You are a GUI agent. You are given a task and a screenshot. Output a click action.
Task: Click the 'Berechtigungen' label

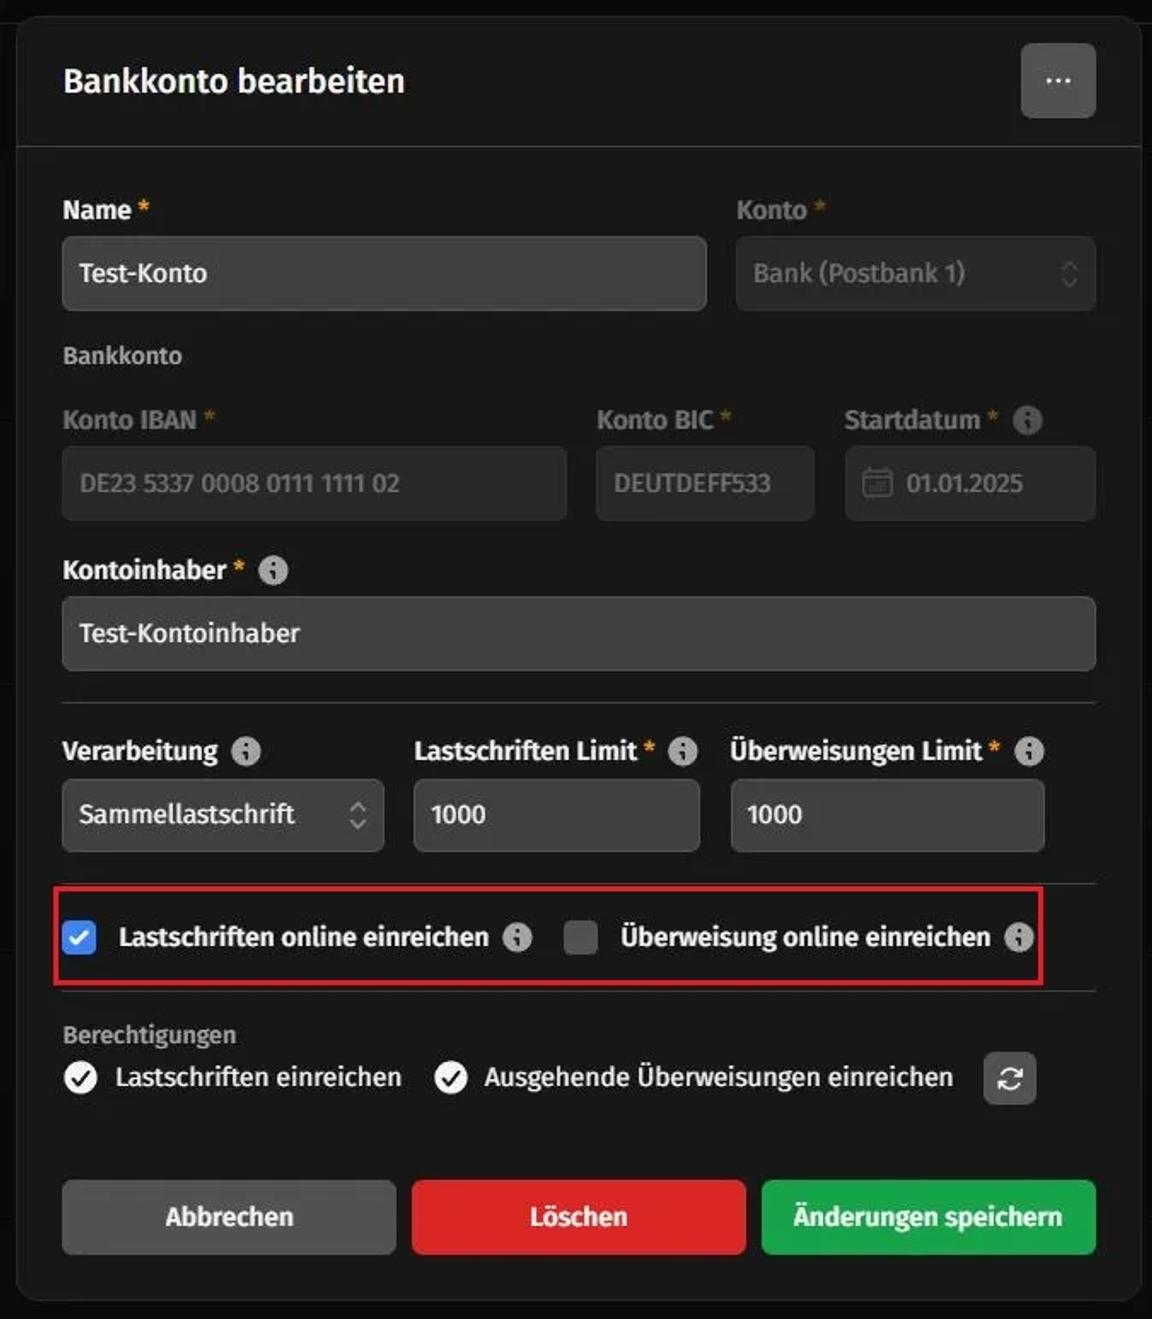click(x=150, y=1035)
